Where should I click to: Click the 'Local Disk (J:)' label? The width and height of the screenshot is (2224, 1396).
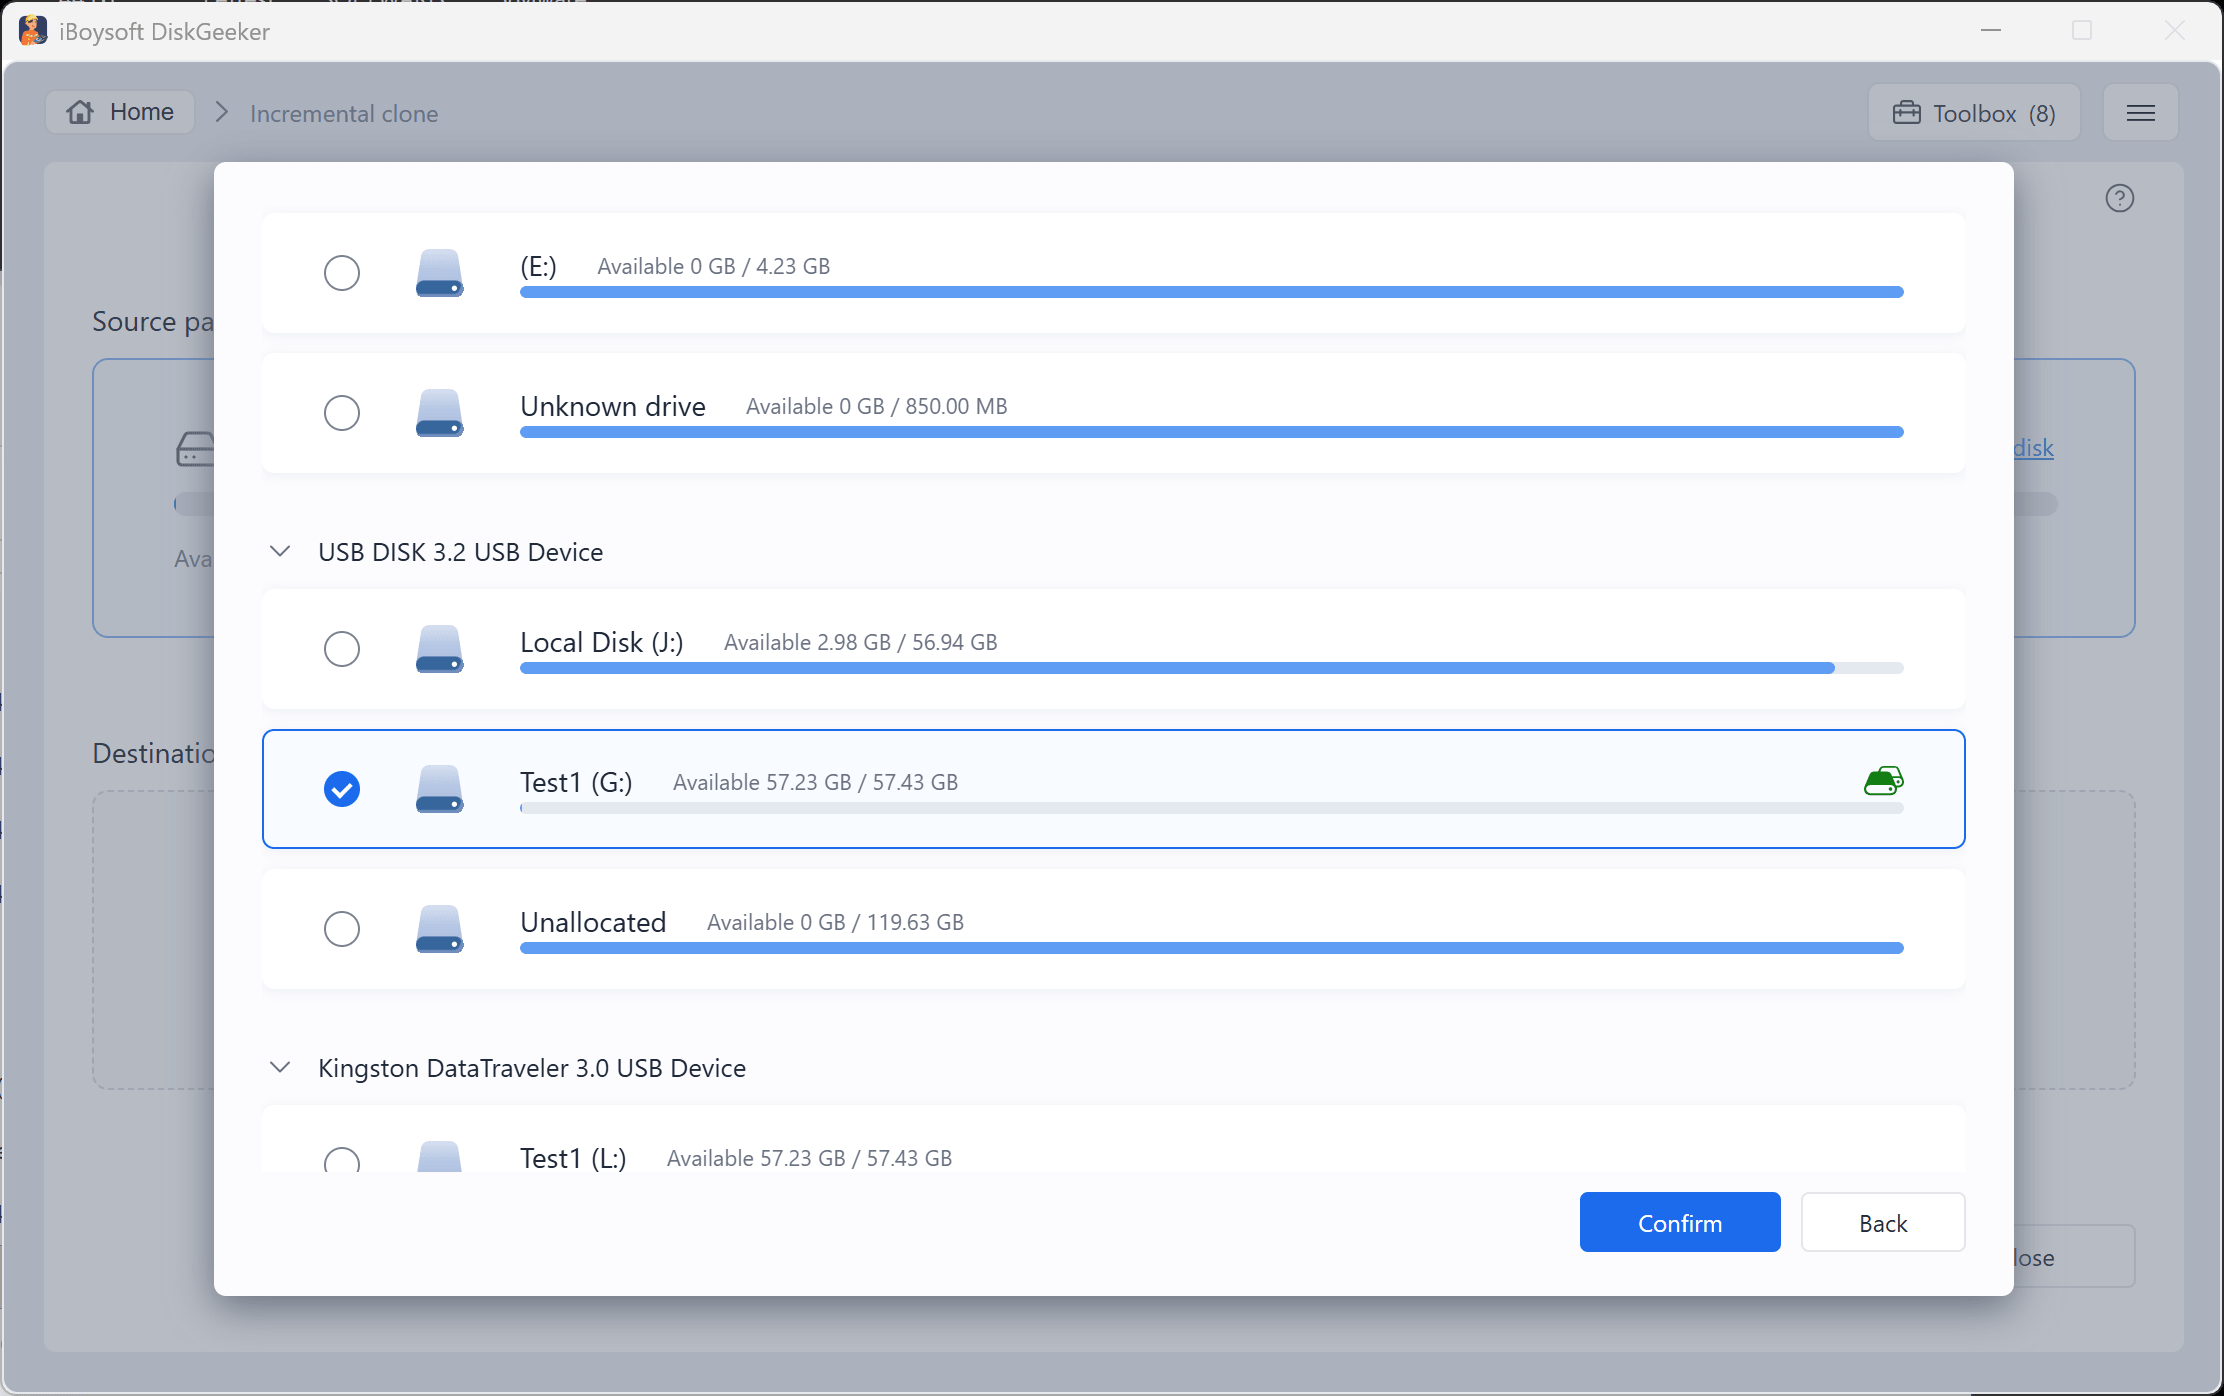coord(602,642)
